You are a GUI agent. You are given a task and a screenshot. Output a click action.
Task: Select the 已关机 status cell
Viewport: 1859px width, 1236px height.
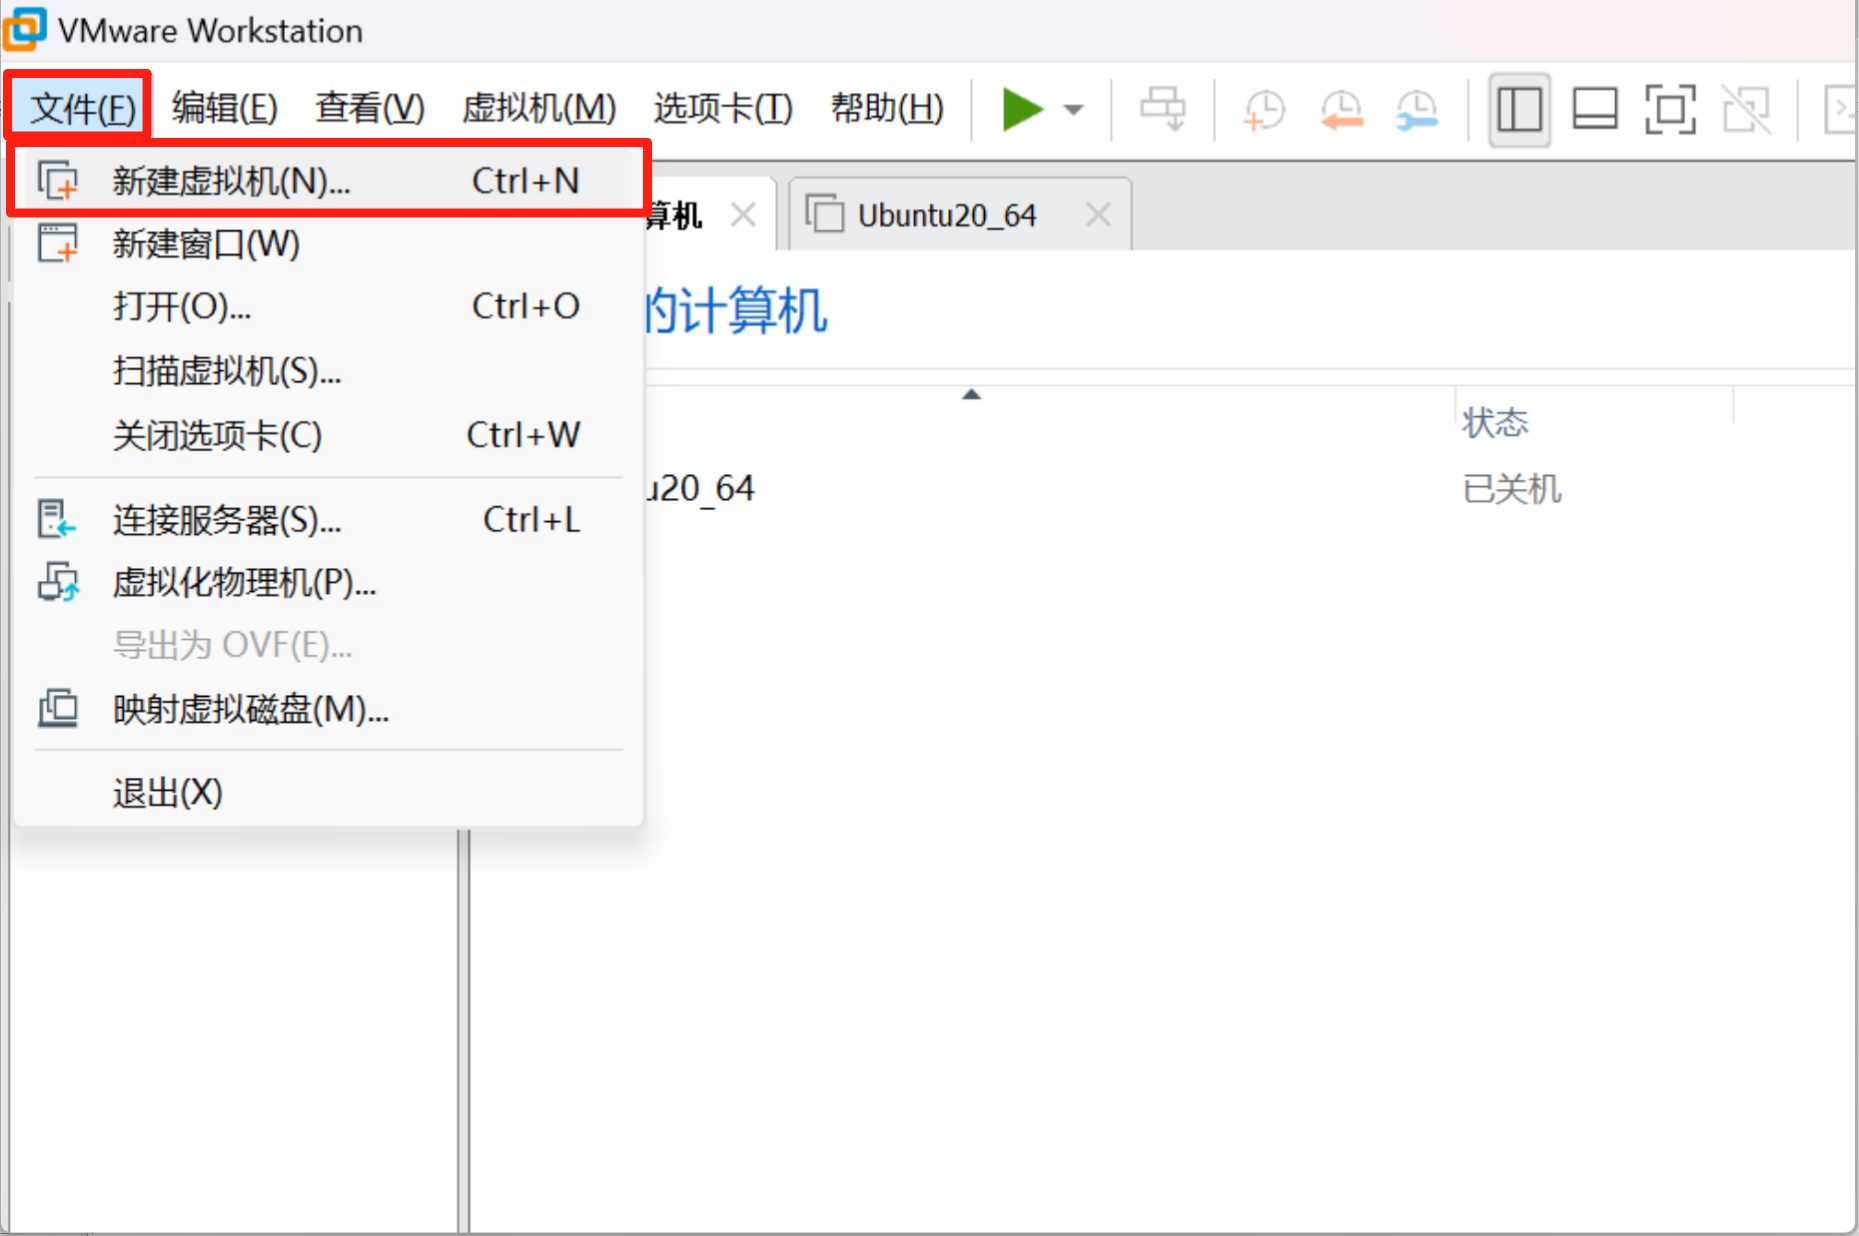coord(1511,489)
